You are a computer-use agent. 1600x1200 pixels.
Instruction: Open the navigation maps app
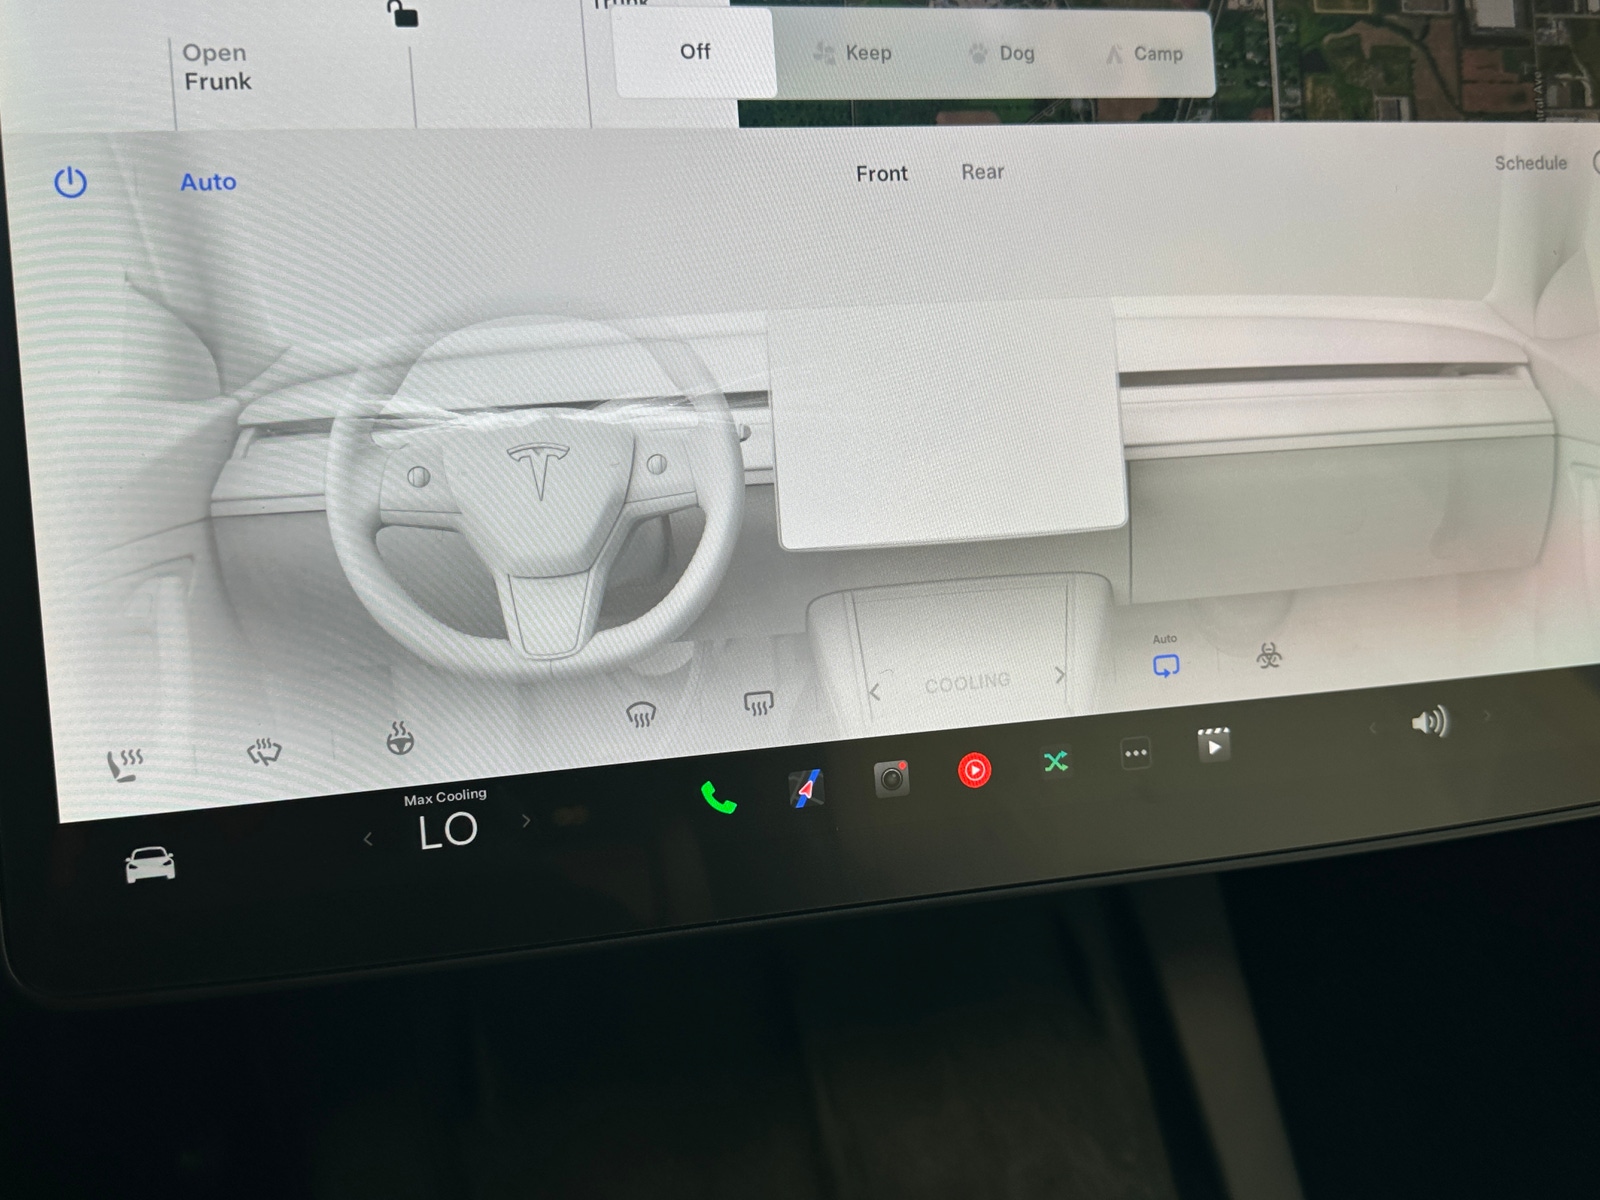pos(806,789)
